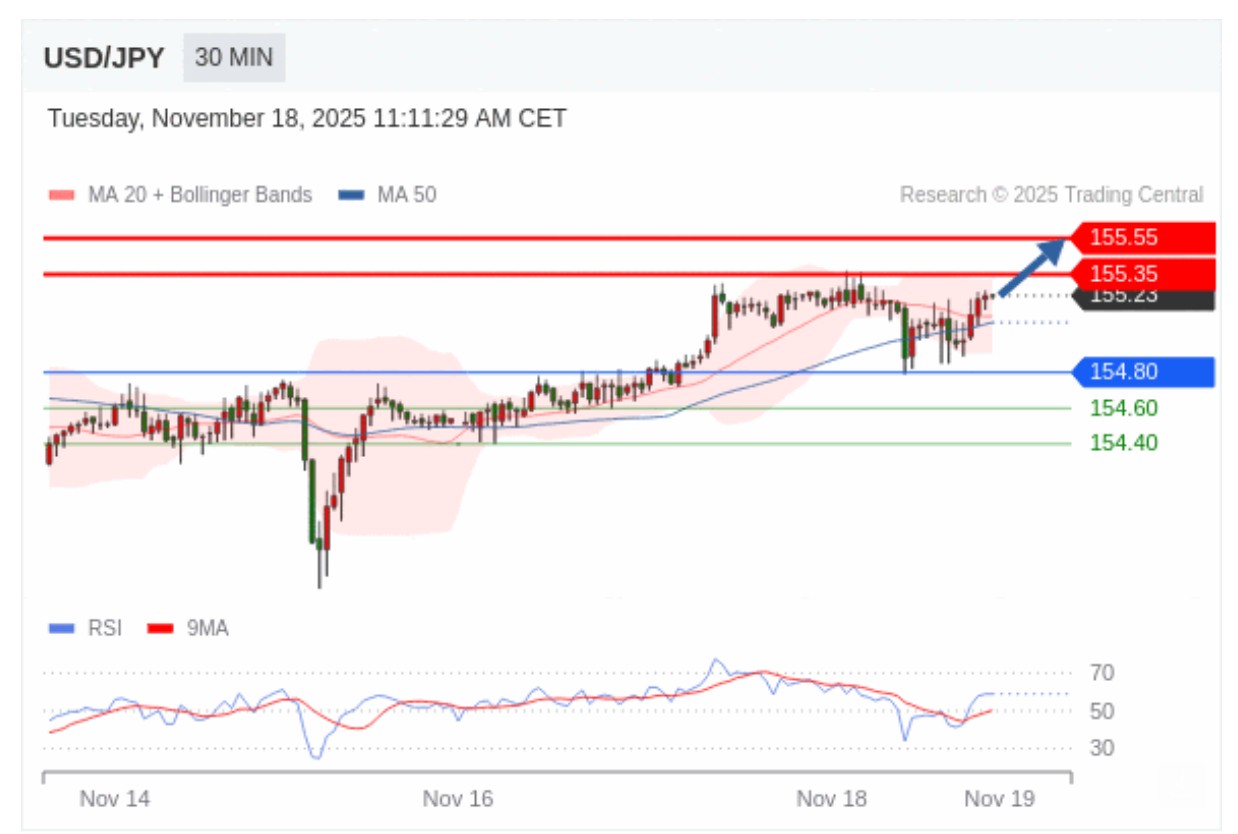The height and width of the screenshot is (834, 1238).
Task: Click the red 155.35 resistance price tag
Action: point(1141,273)
